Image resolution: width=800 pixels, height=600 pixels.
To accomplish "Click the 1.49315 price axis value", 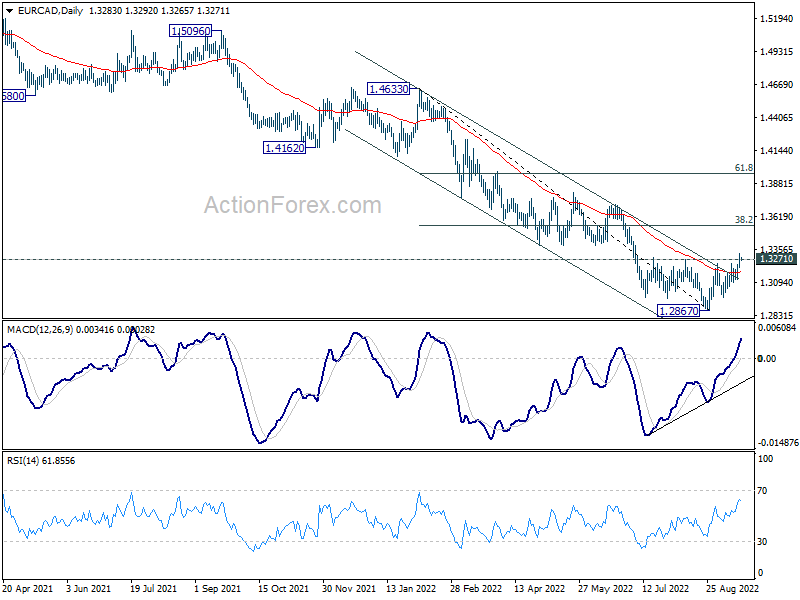I will click(777, 52).
